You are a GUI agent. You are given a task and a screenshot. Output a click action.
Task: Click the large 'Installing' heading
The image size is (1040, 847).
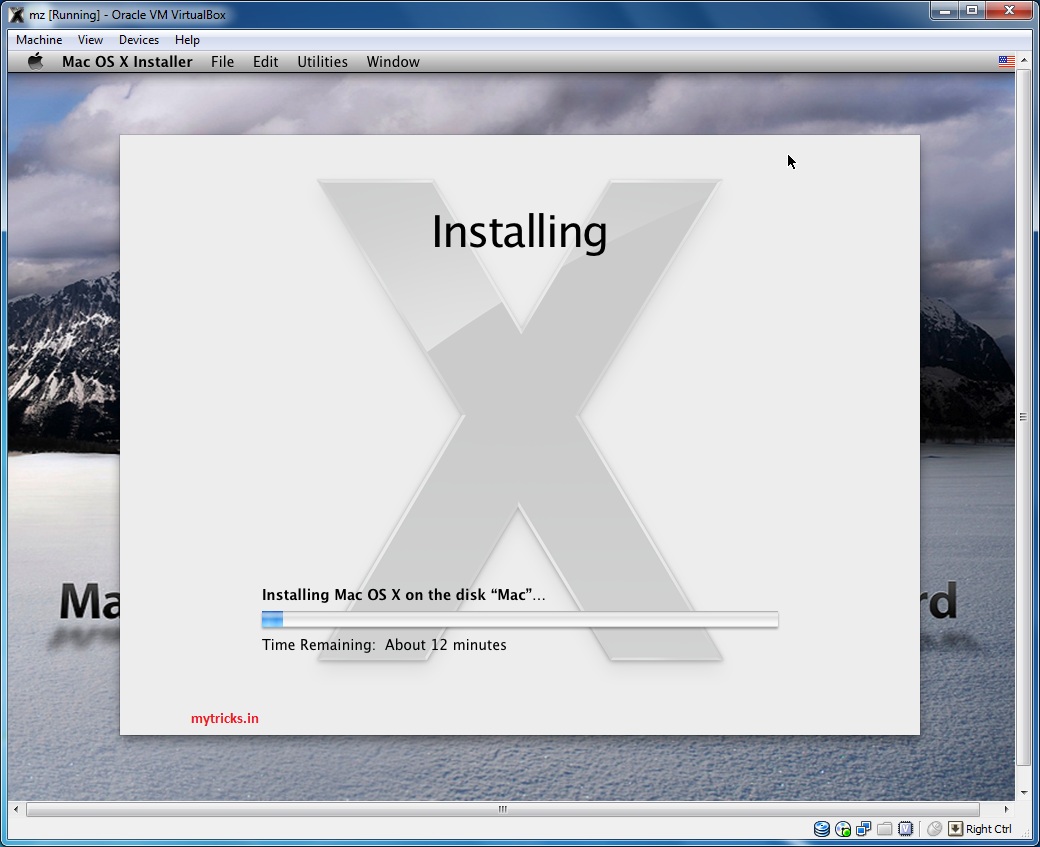pyautogui.click(x=519, y=232)
